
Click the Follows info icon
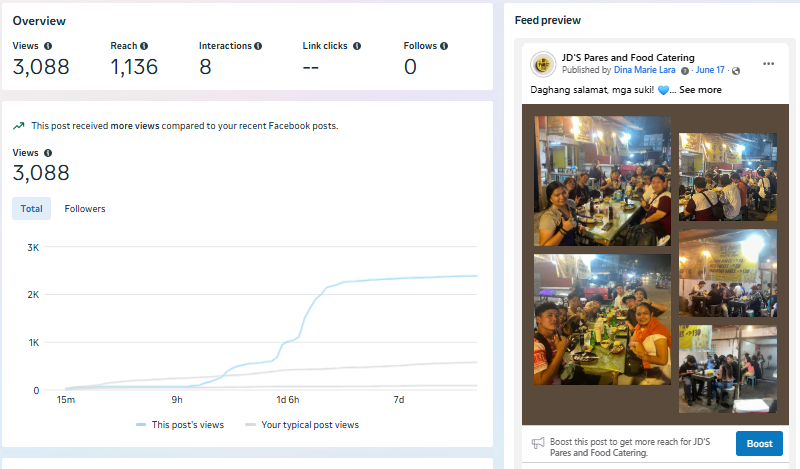pyautogui.click(x=443, y=46)
